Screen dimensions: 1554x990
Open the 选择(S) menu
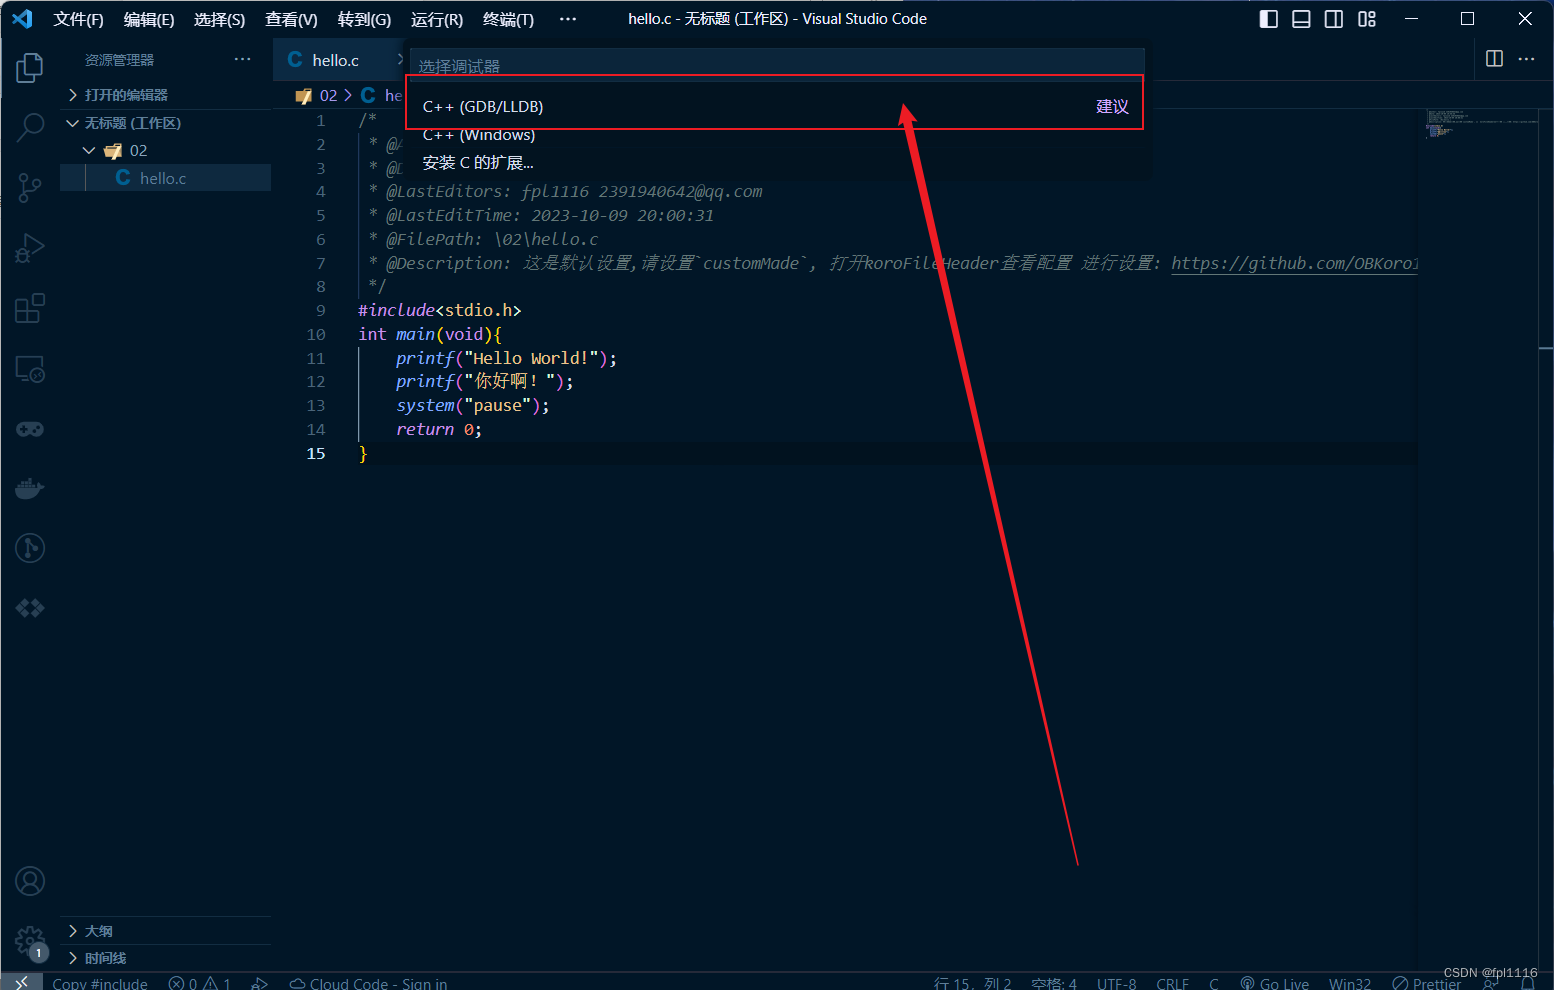(219, 19)
